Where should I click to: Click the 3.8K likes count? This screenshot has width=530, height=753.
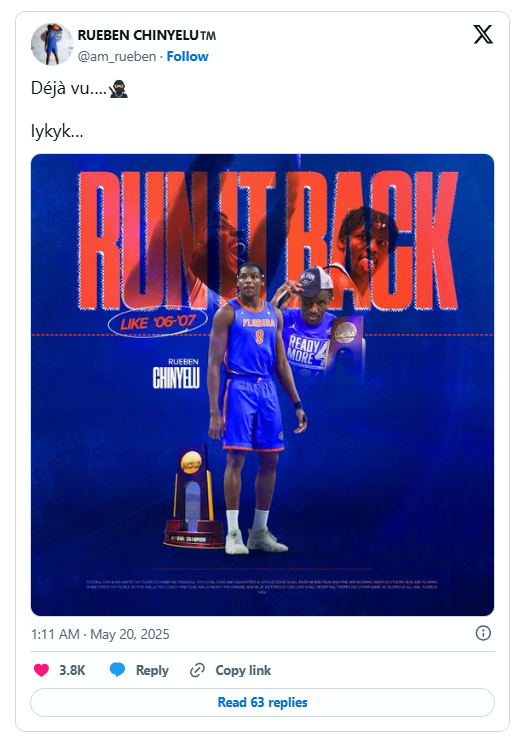click(72, 670)
